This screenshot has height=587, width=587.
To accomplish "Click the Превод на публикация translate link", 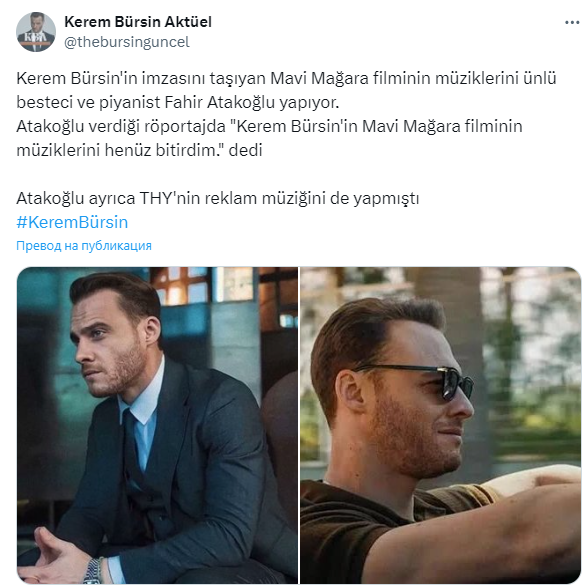I will (84, 246).
